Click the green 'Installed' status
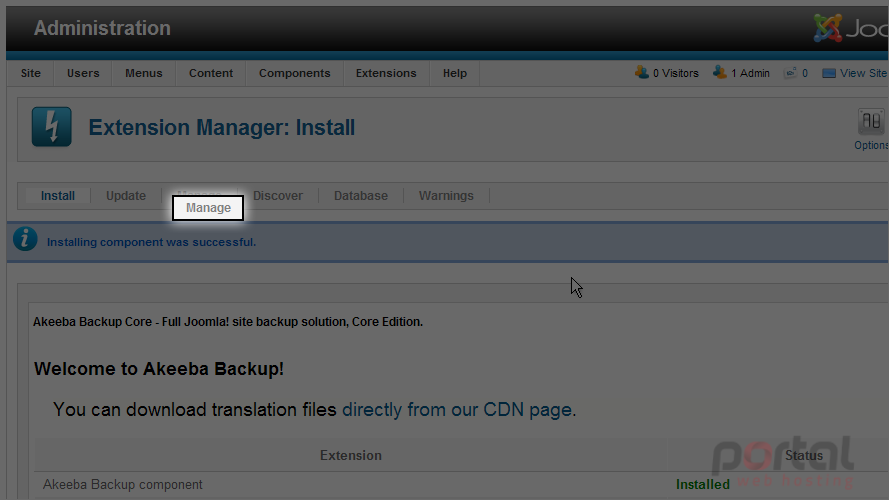This screenshot has height=500, width=889. click(x=702, y=485)
